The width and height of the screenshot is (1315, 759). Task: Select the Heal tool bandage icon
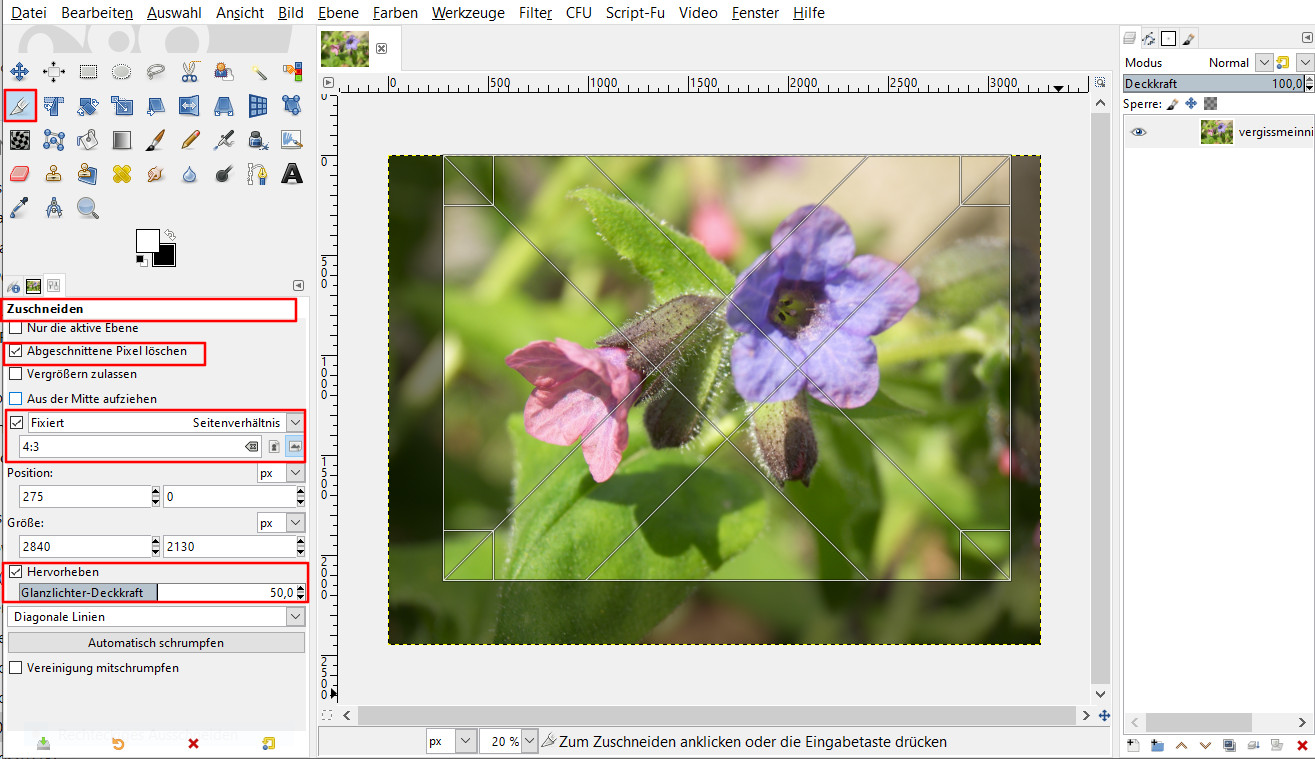122,174
